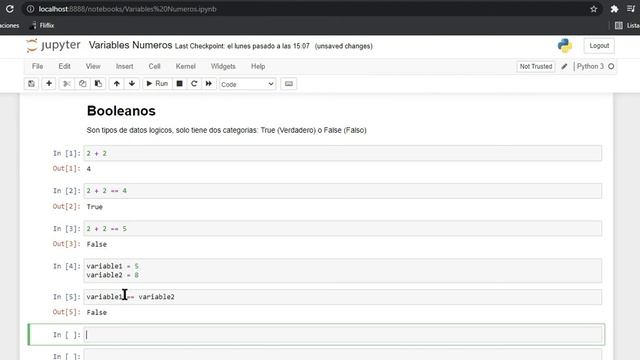Click the browser reload icon
Screen dimensions: 640x360
(9, 9)
